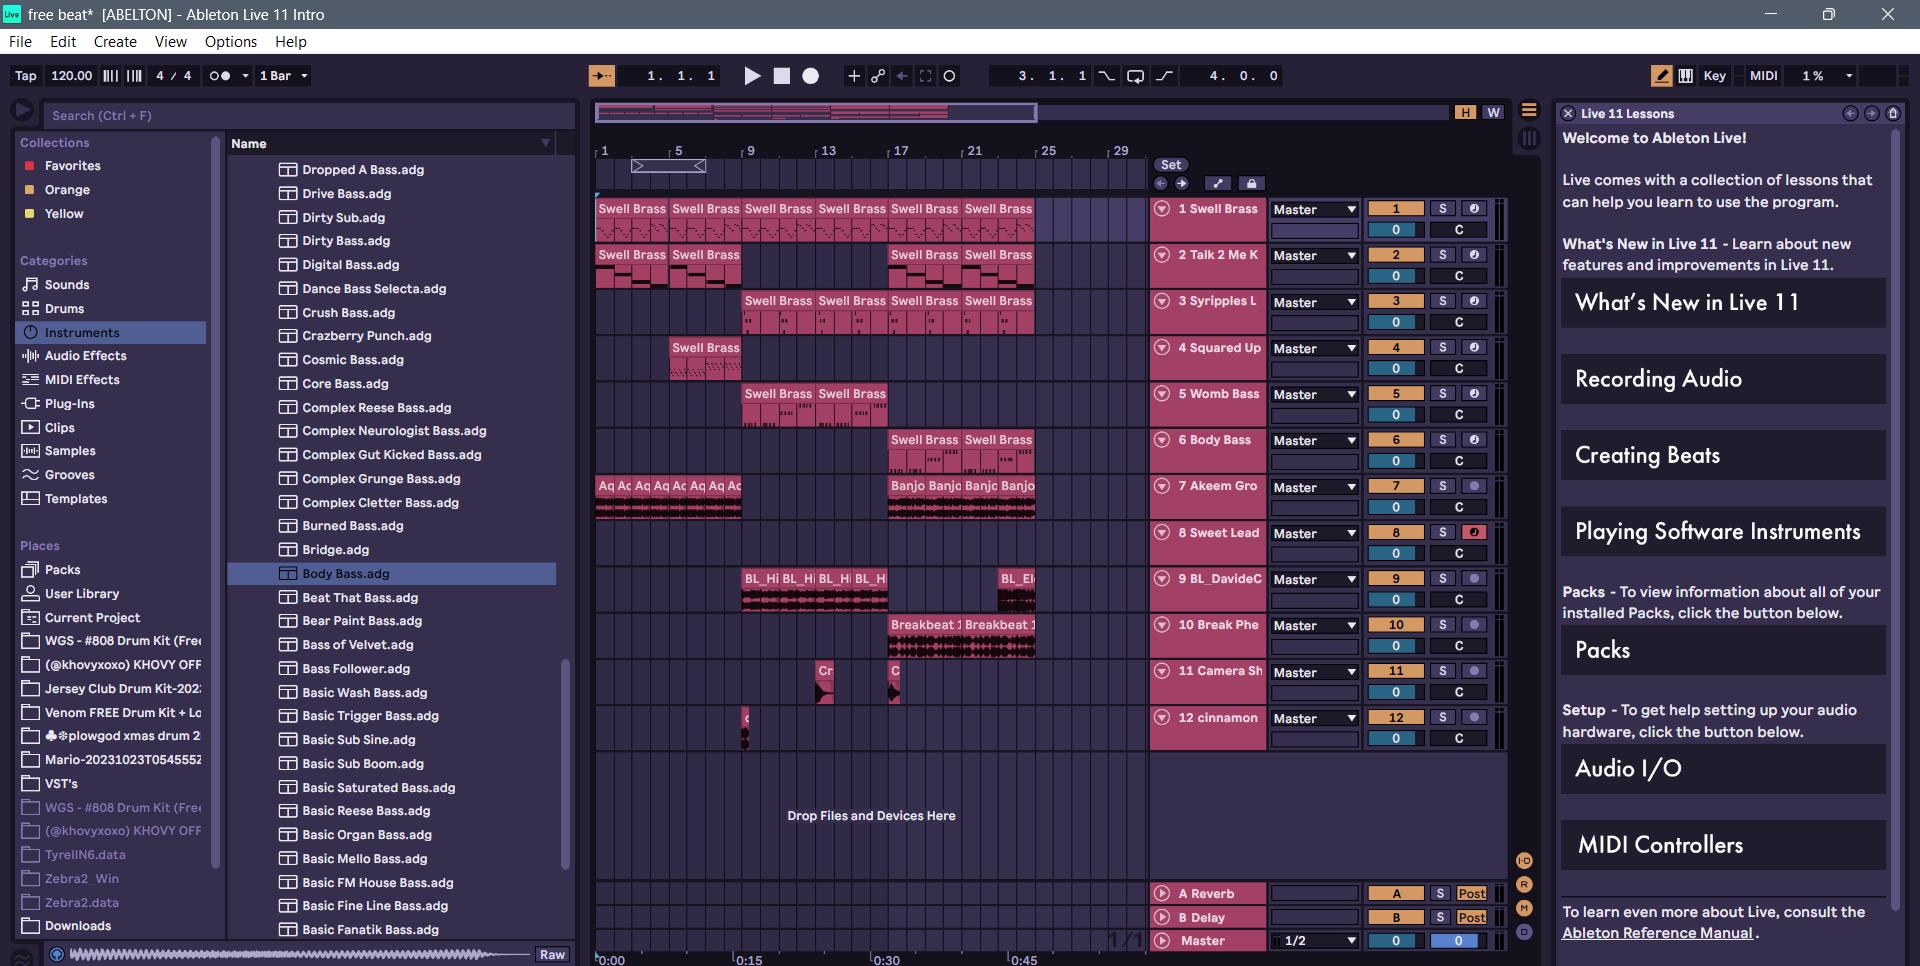
Task: Enable MIDI Arrangement Overdub plus icon
Action: [x=853, y=76]
